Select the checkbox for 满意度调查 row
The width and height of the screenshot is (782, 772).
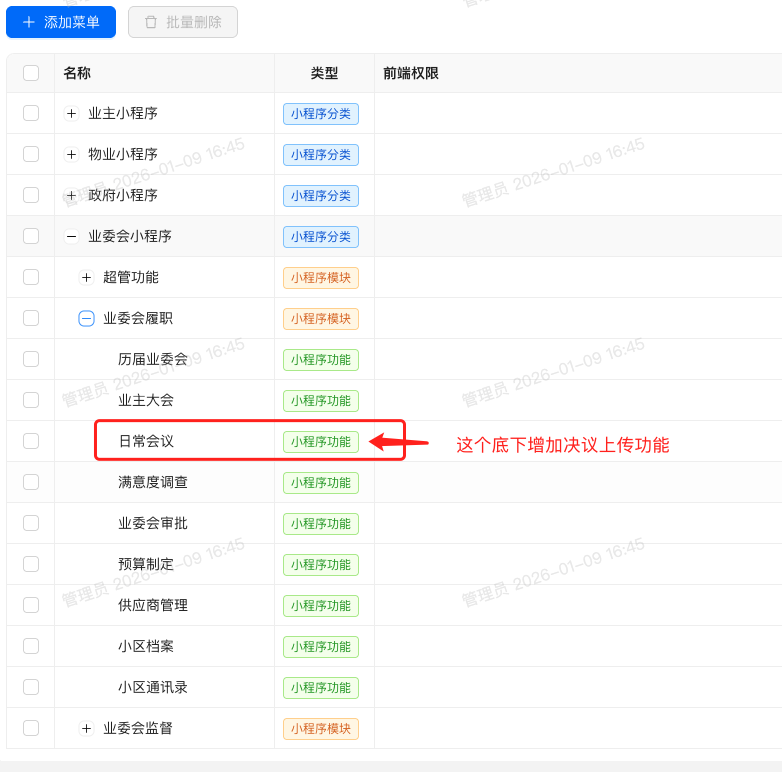31,482
